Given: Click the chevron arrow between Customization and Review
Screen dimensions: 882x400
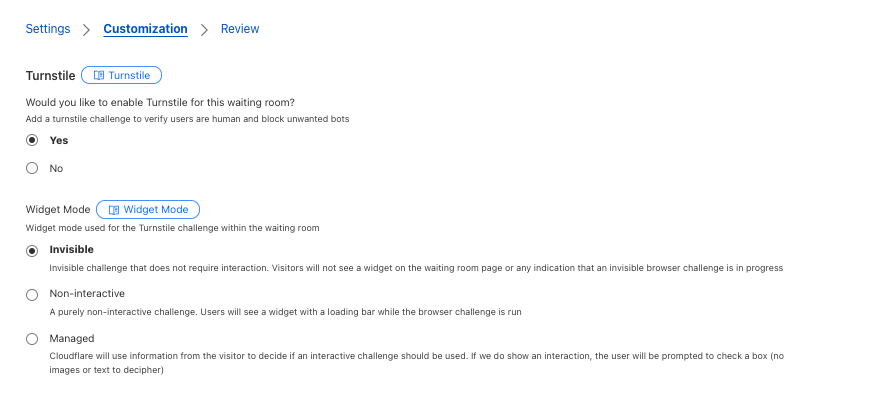Looking at the screenshot, I should (204, 30).
